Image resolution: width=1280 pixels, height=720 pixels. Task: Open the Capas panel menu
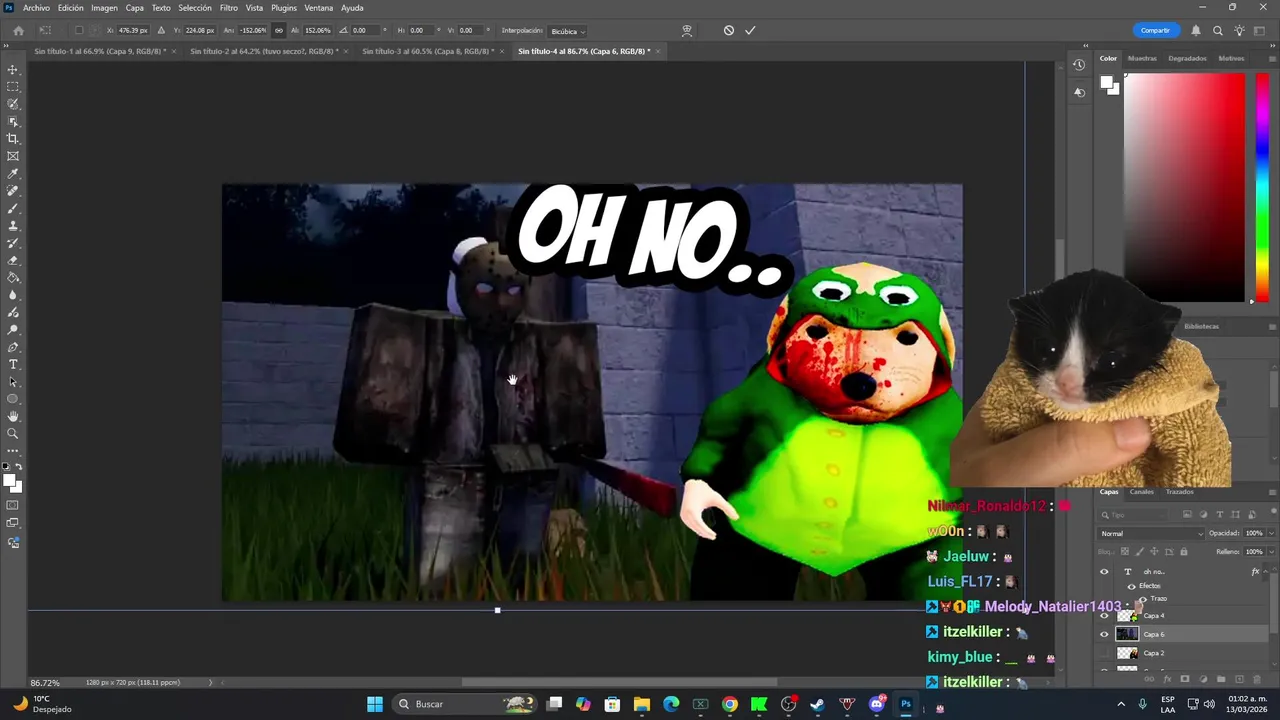click(1271, 492)
